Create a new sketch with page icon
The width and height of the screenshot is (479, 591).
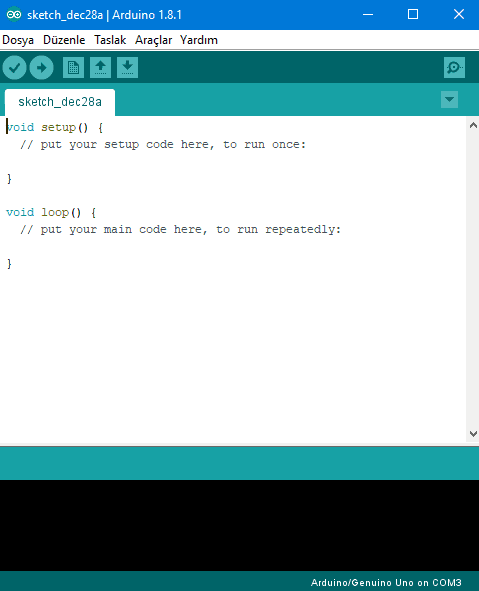(x=73, y=68)
